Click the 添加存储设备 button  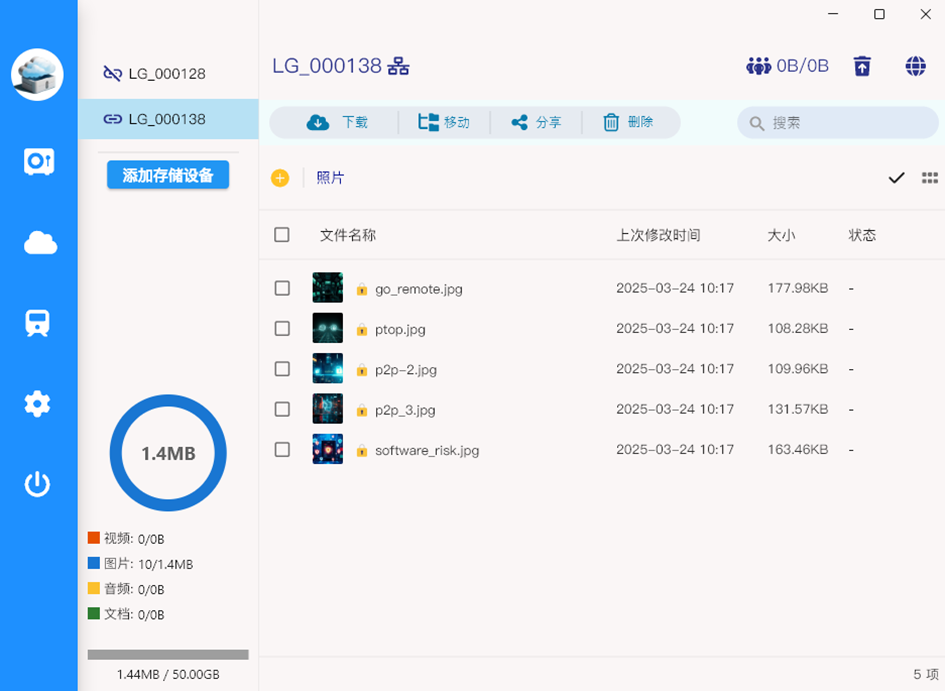point(168,175)
